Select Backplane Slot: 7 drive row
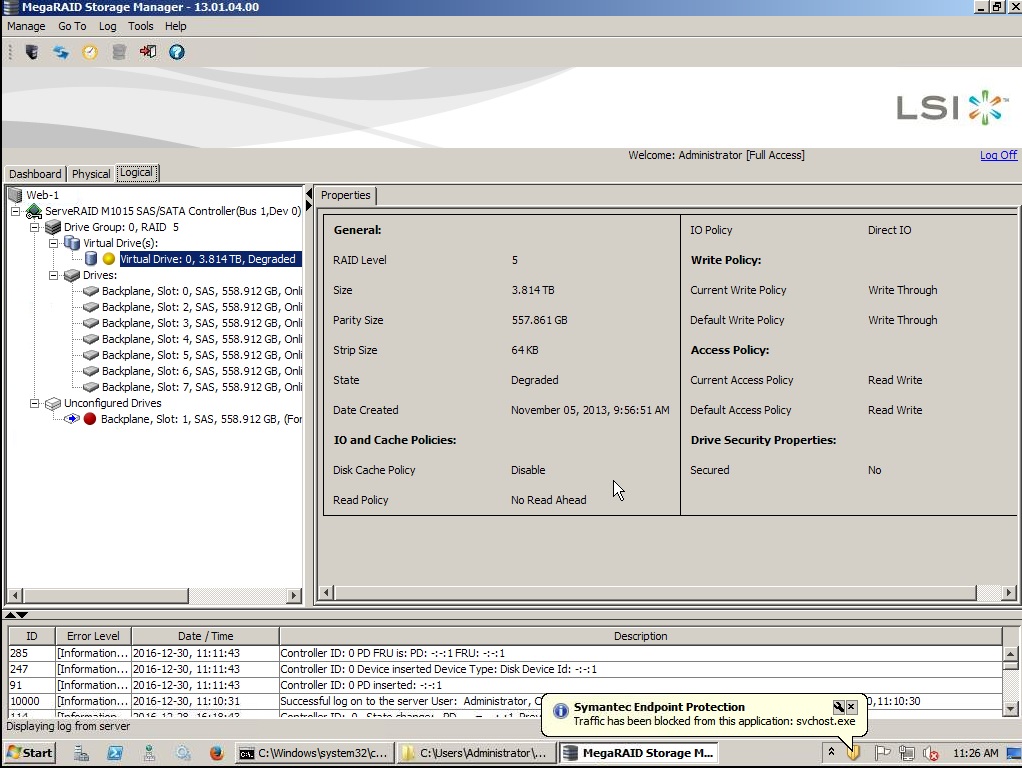The image size is (1022, 768). pyautogui.click(x=201, y=387)
